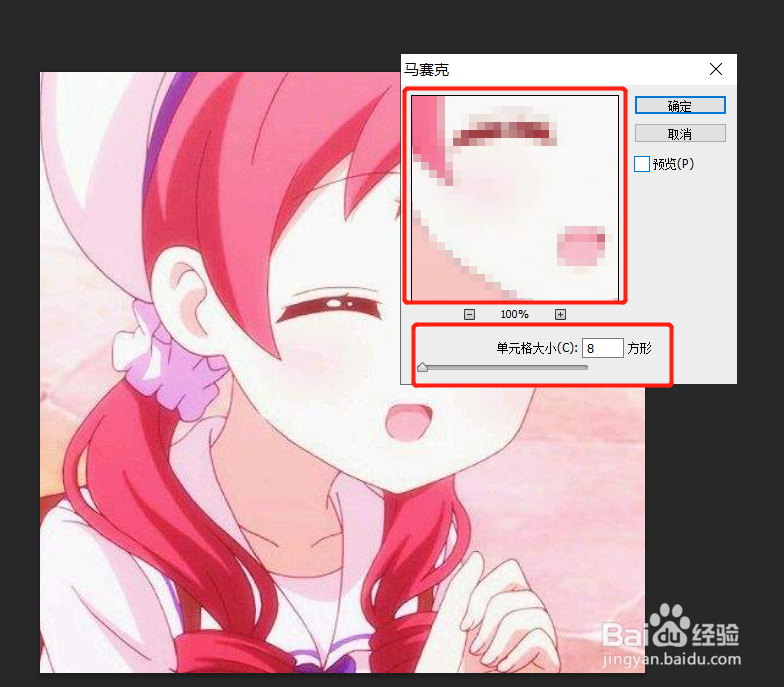Confirm mosaic filter with 确定 button
The width and height of the screenshot is (784, 687).
pyautogui.click(x=680, y=106)
